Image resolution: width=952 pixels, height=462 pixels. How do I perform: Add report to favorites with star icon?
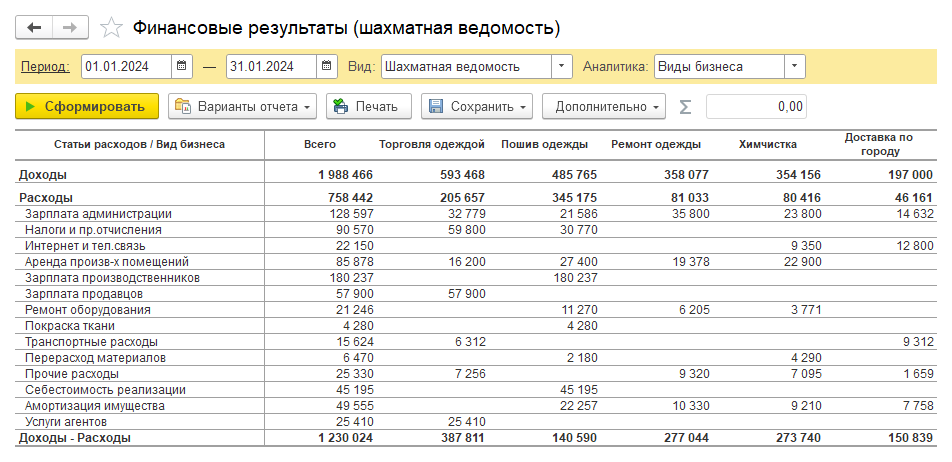tap(111, 27)
